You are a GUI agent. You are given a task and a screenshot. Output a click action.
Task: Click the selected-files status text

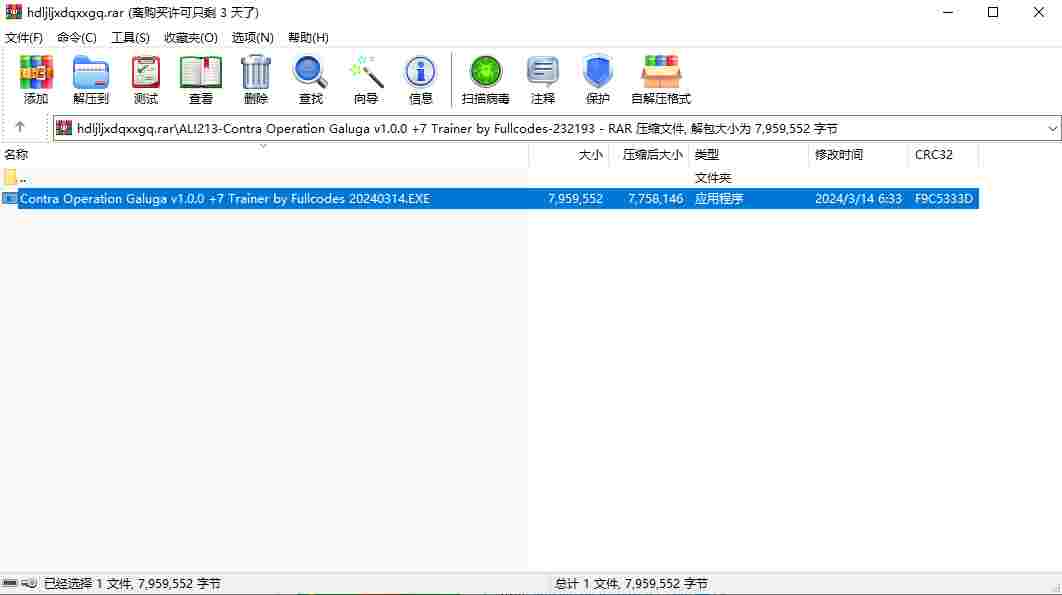pyautogui.click(x=132, y=583)
